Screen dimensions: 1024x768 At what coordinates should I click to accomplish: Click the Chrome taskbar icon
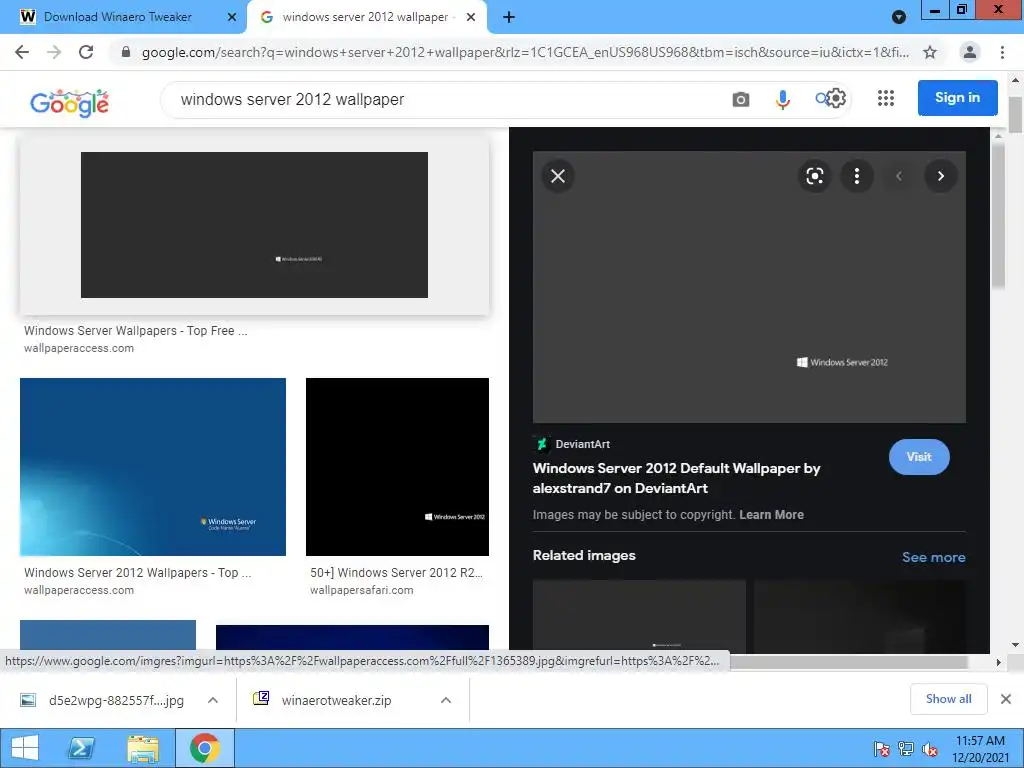[x=204, y=748]
